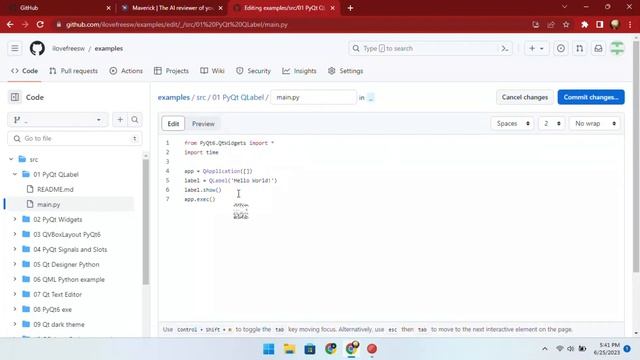
Task: Show hidden system tray icons chevron
Action: 544,349
